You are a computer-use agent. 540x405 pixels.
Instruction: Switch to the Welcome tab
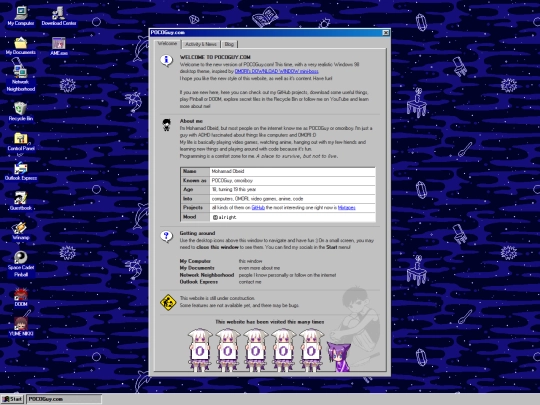coord(167,43)
